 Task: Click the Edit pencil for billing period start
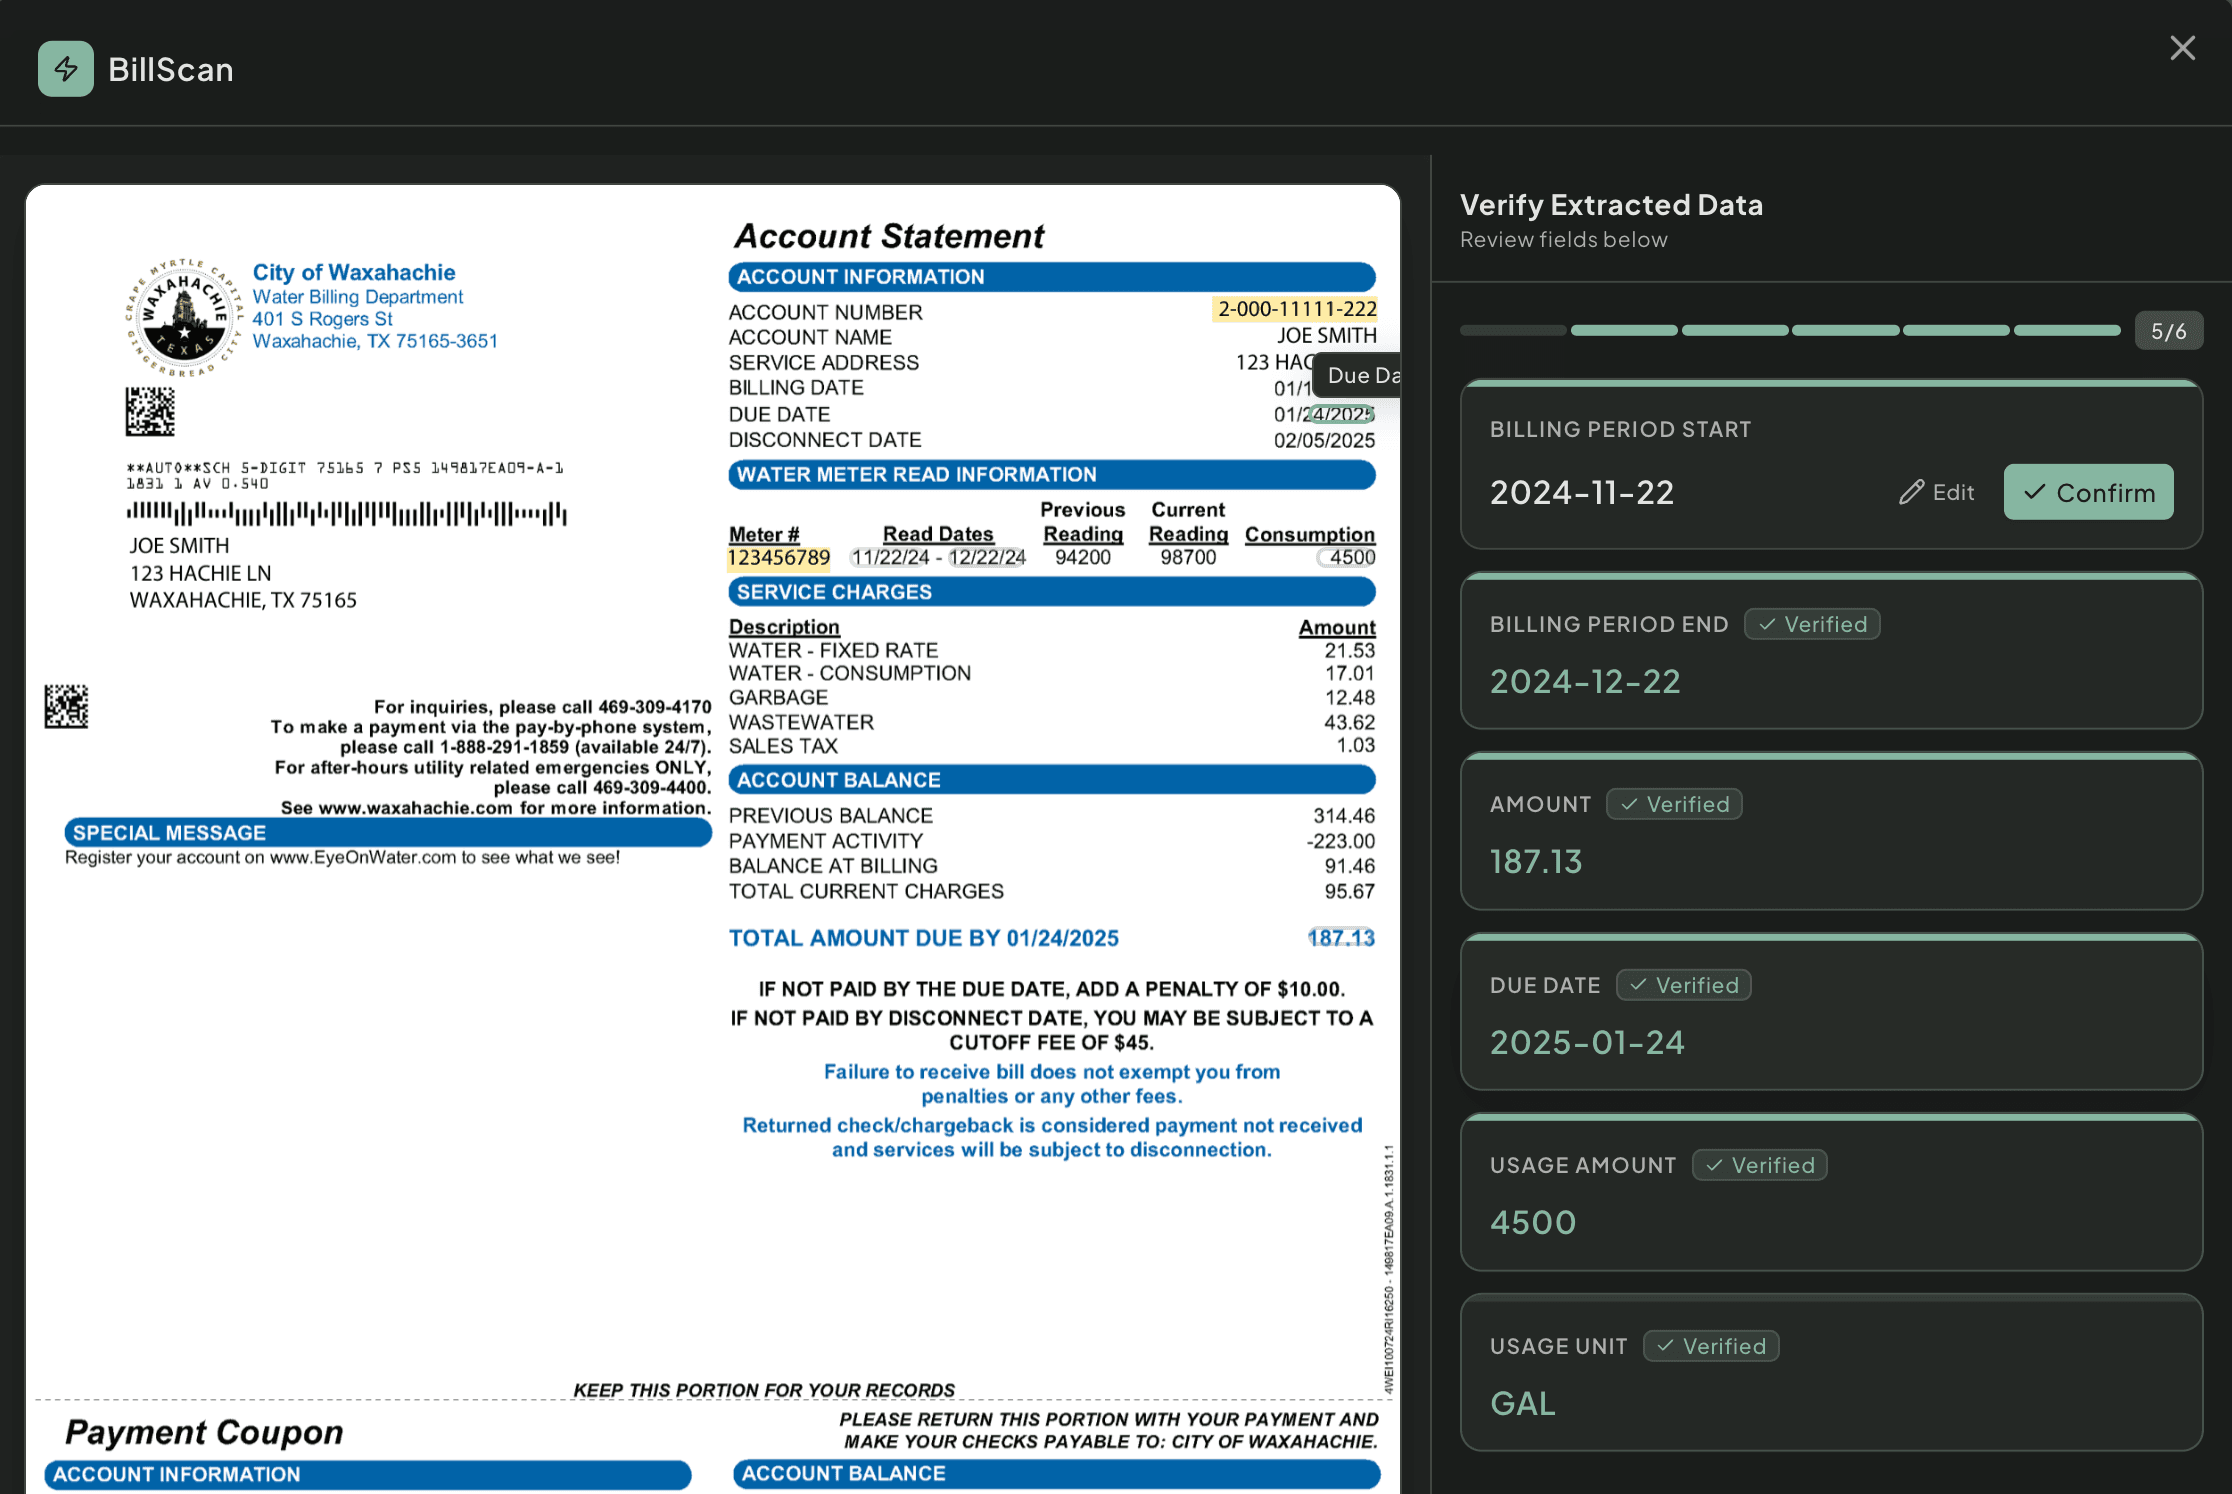(x=1936, y=492)
